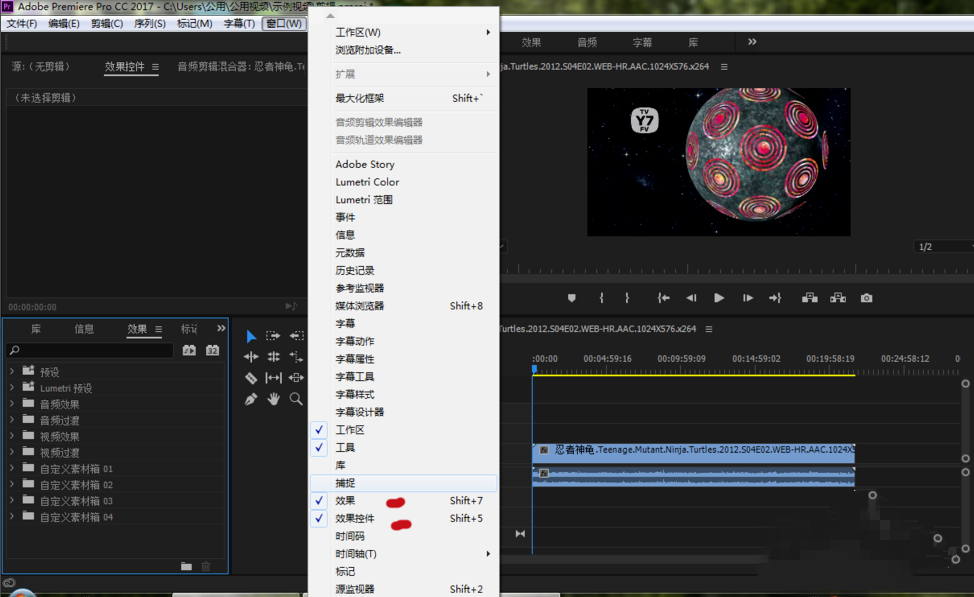Choose the Pen tool
Viewport: 974px width, 597px height.
point(252,397)
